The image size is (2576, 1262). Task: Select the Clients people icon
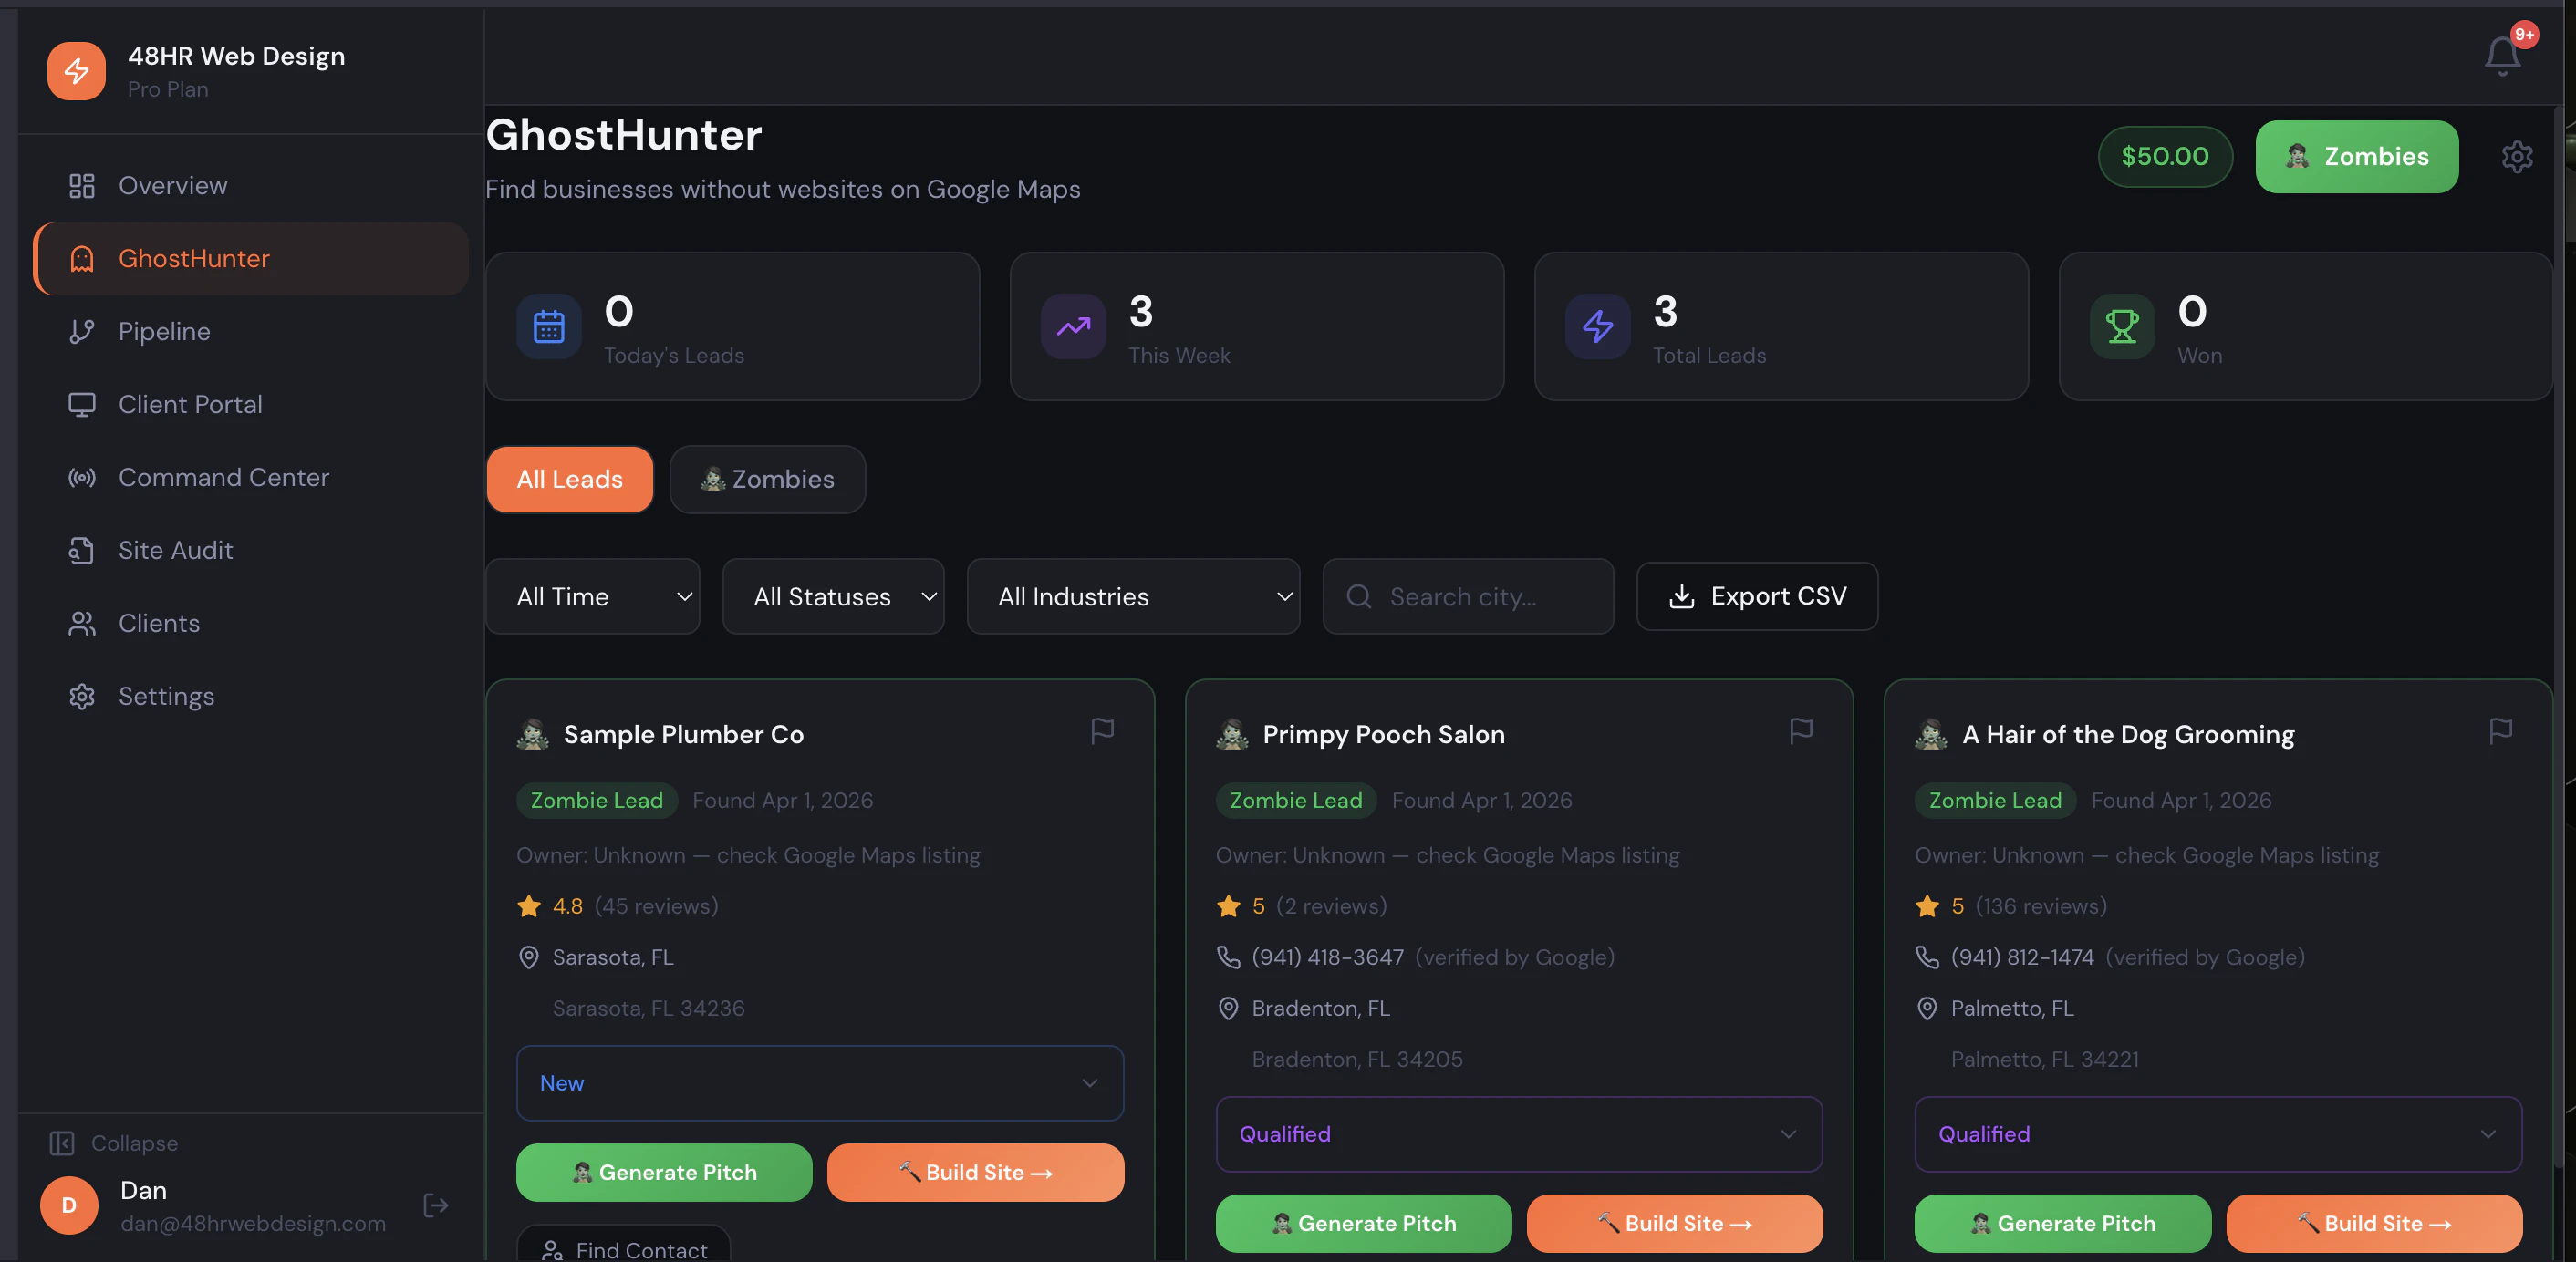pos(81,623)
